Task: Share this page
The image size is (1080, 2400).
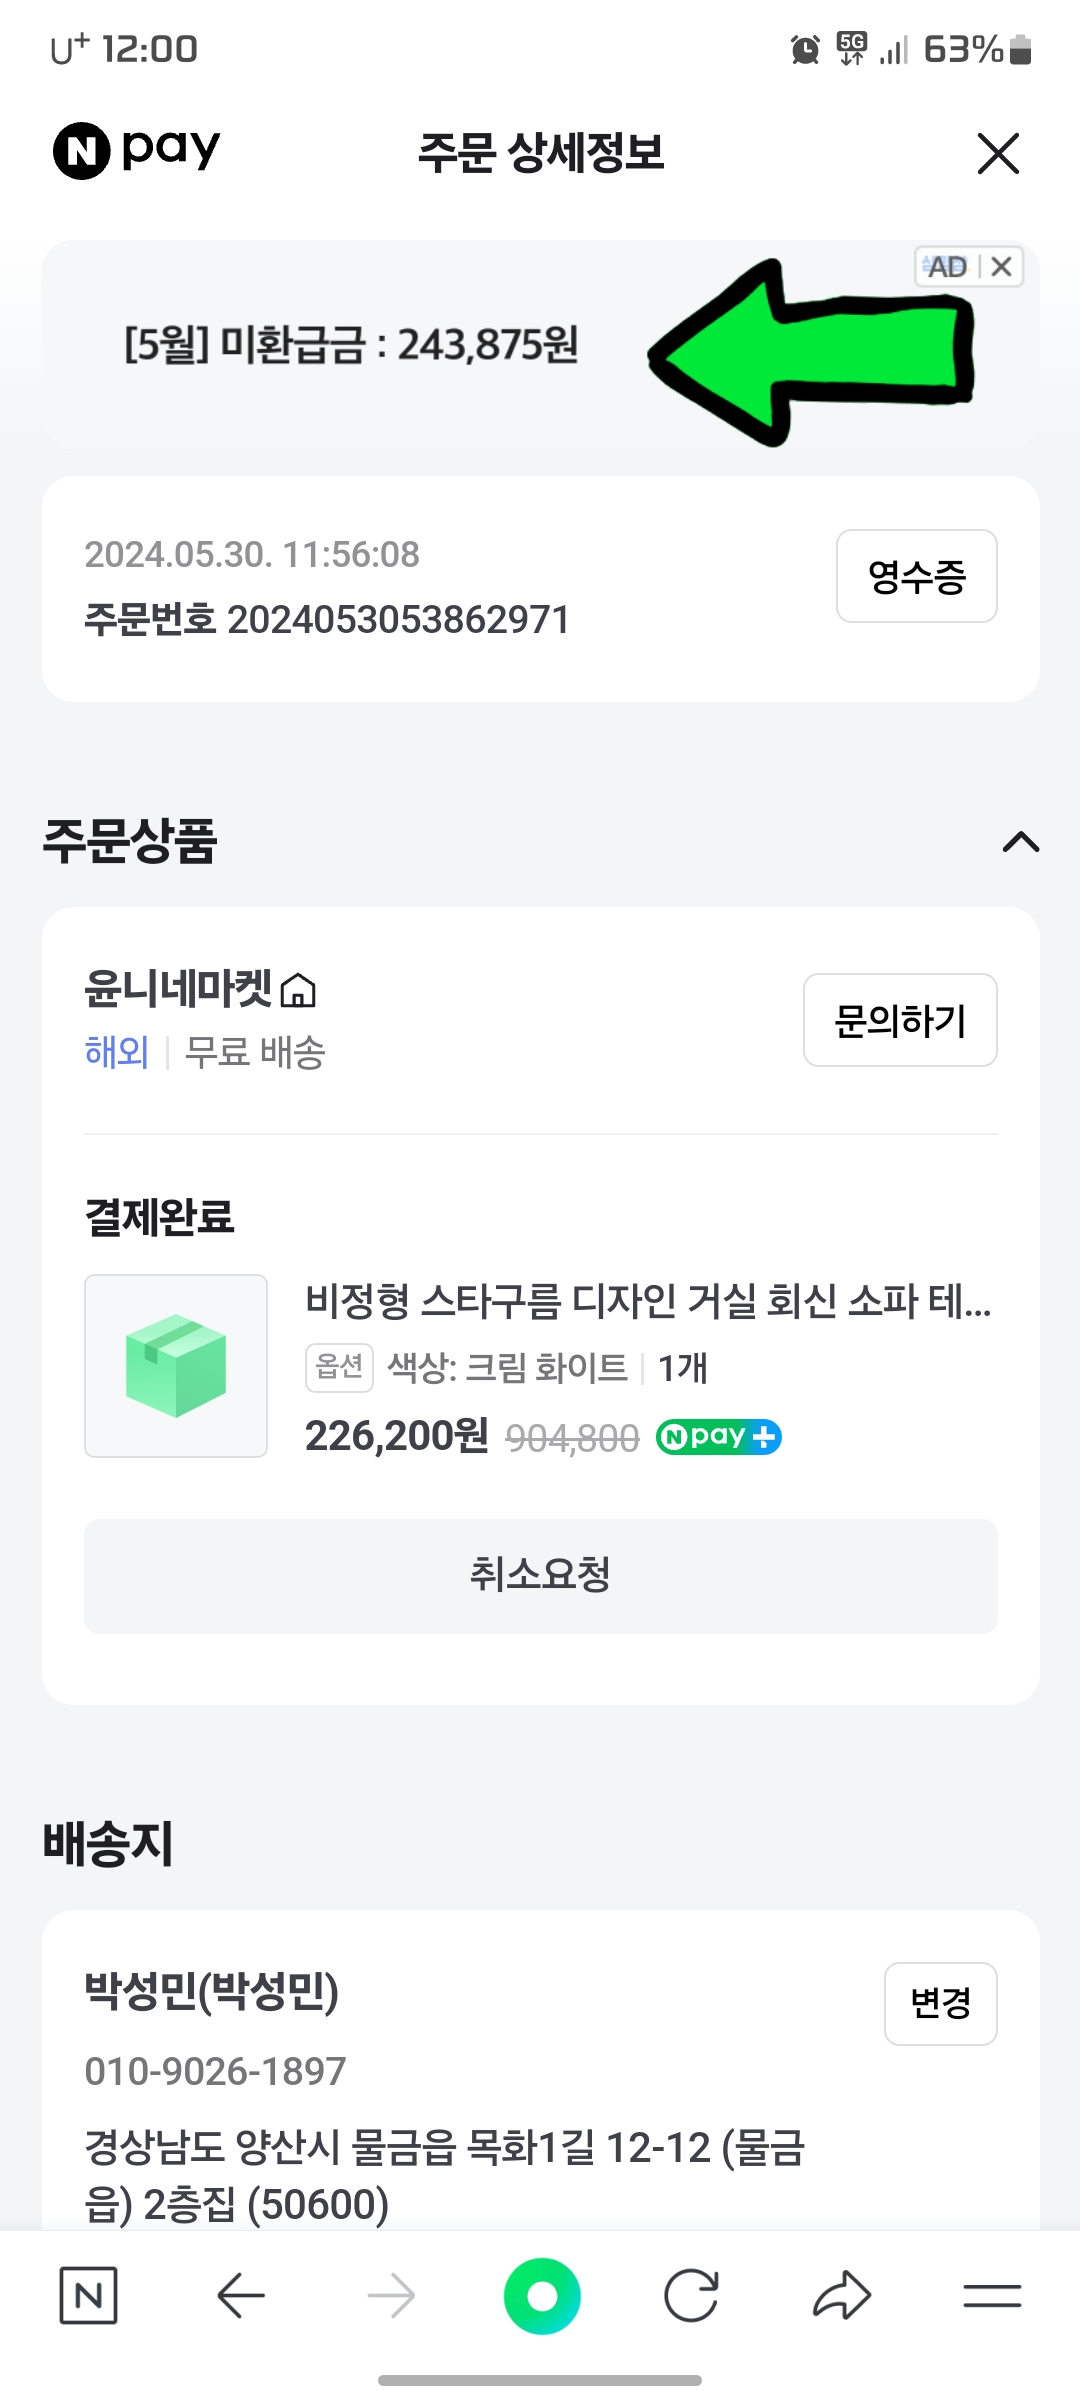Action: pos(842,2295)
